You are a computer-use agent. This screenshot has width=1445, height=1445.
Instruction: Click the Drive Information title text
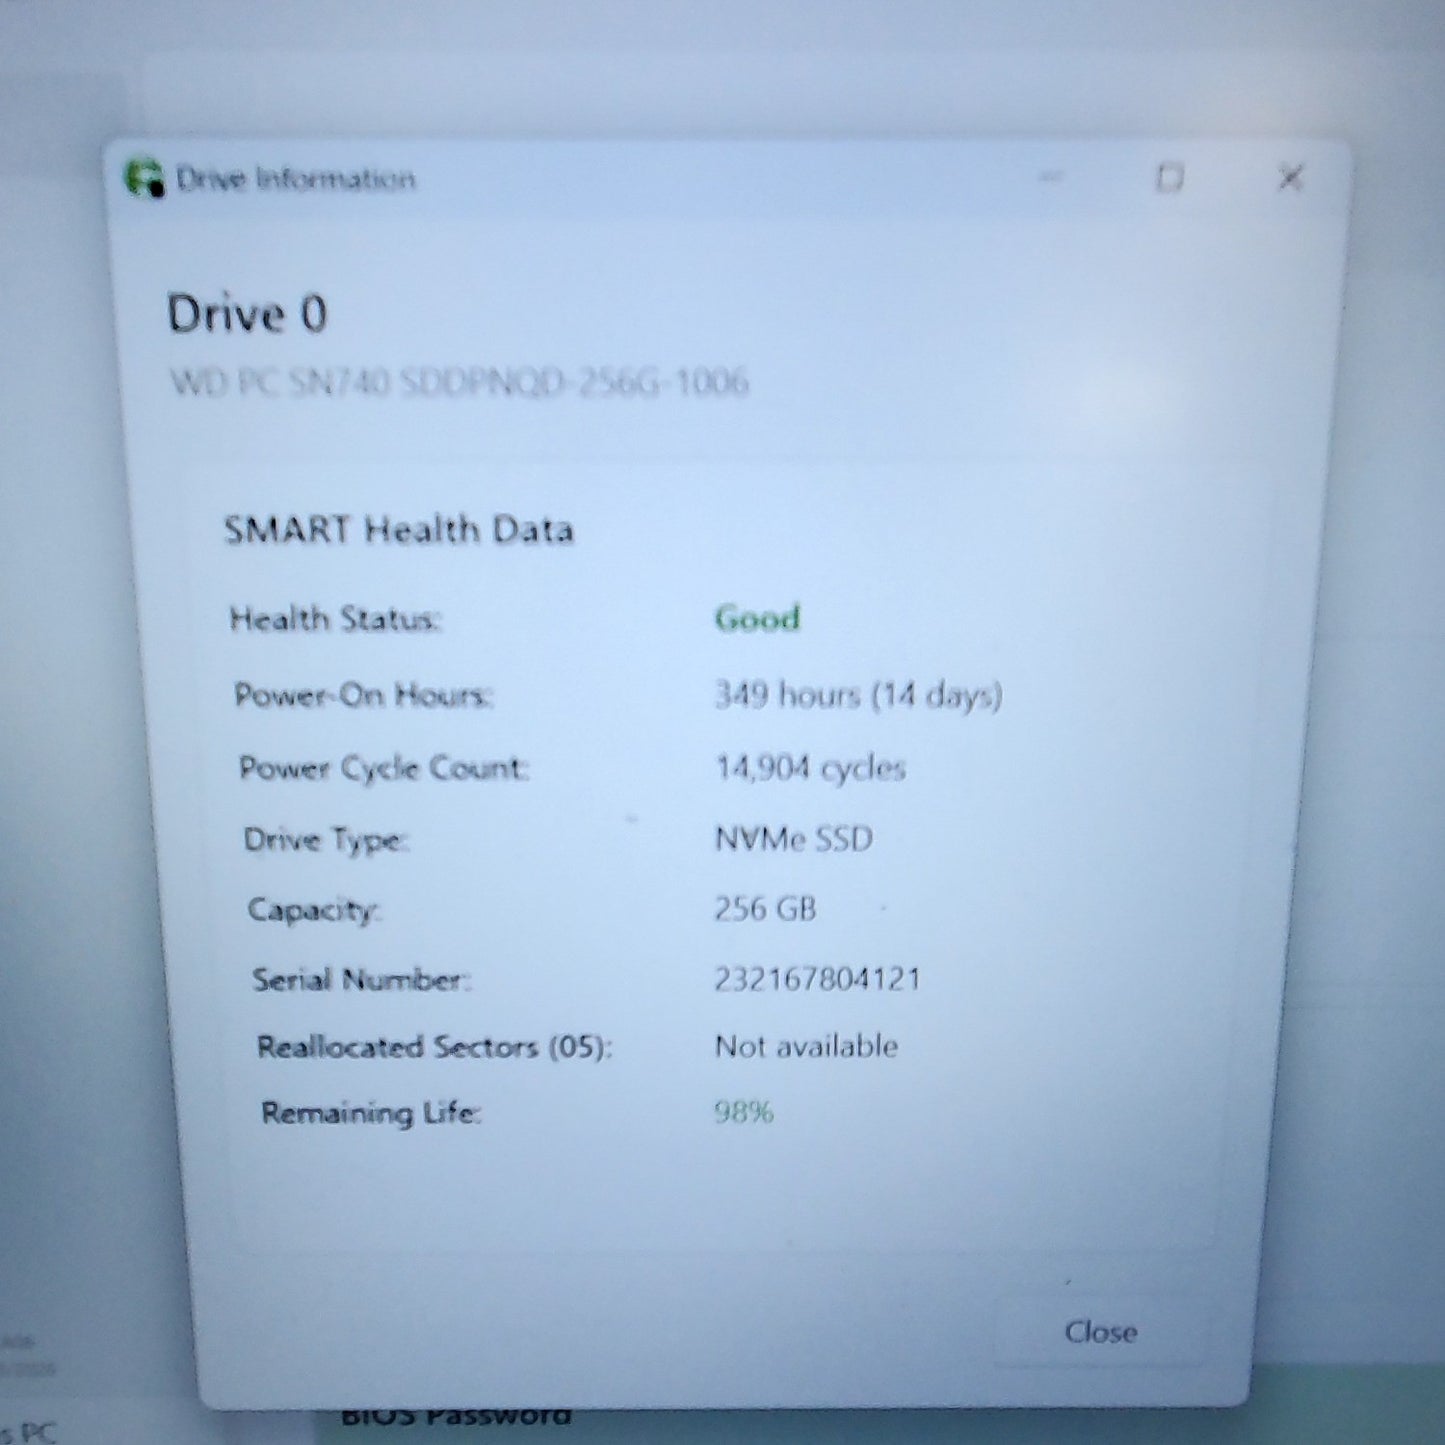[x=295, y=179]
